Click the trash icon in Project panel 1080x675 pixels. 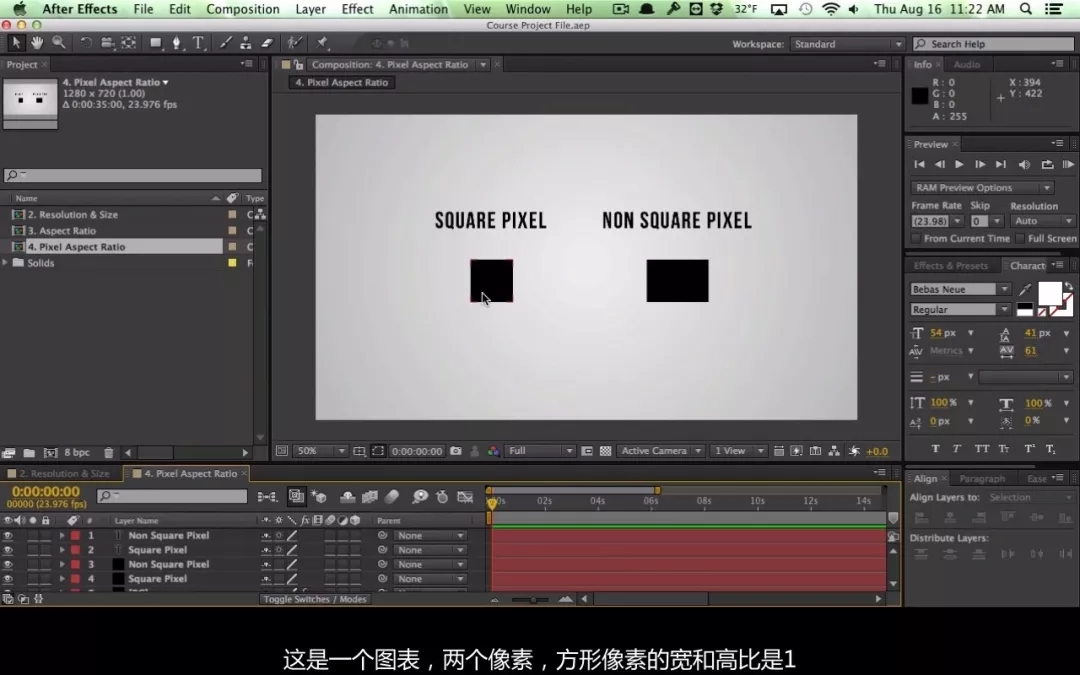coord(108,453)
